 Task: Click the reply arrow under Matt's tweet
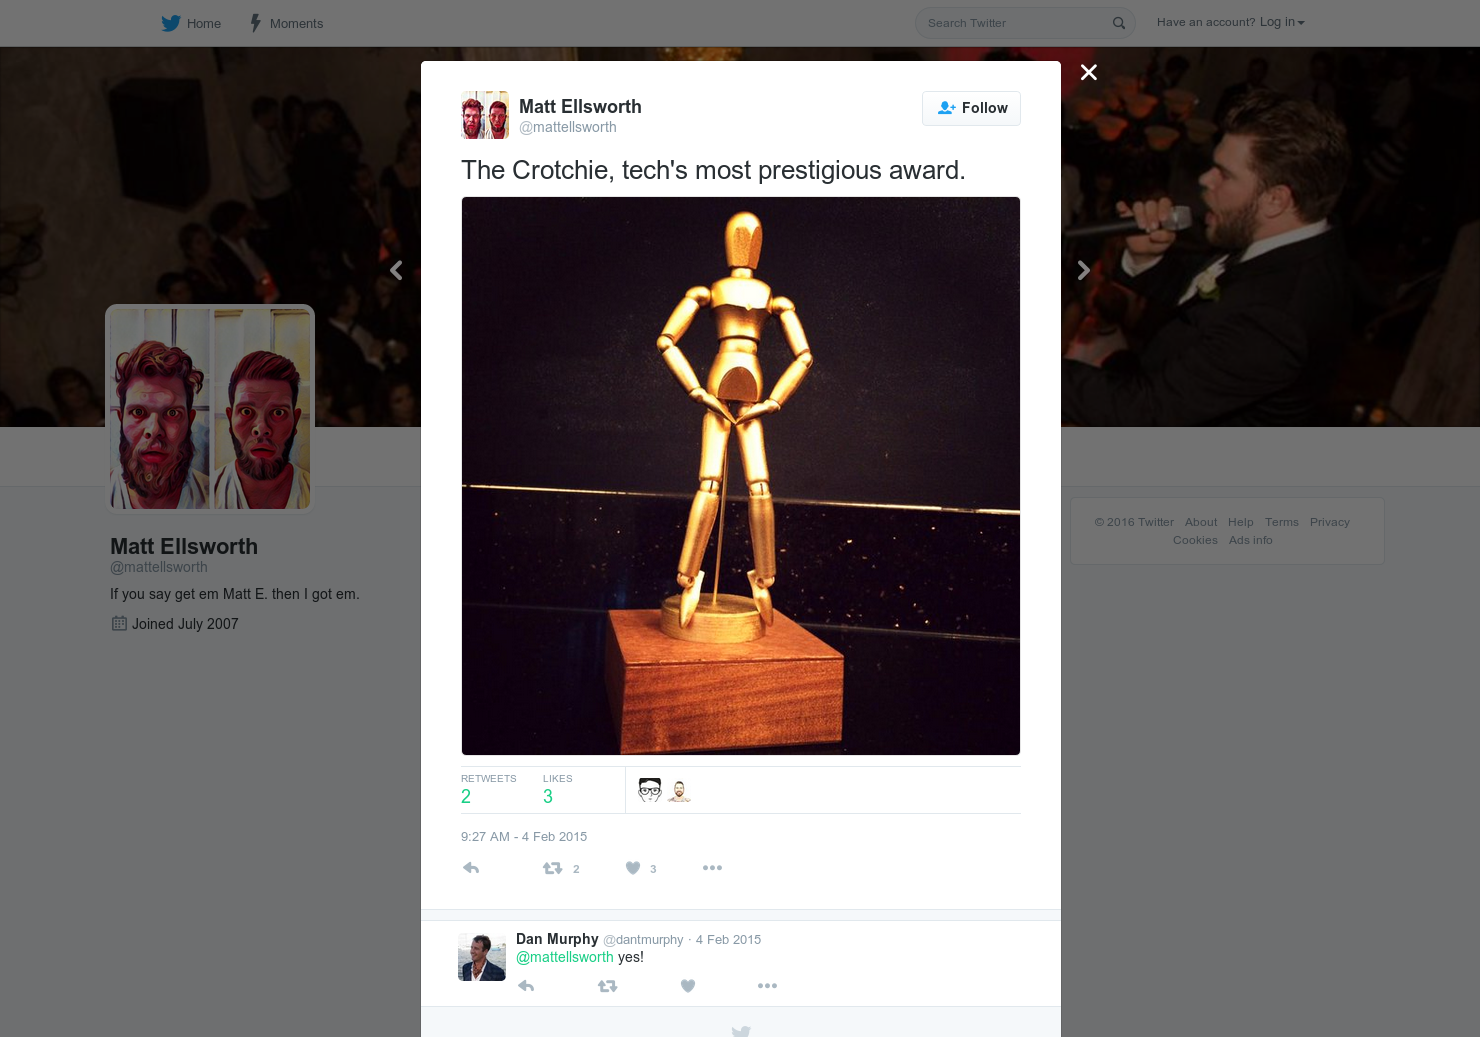471,868
